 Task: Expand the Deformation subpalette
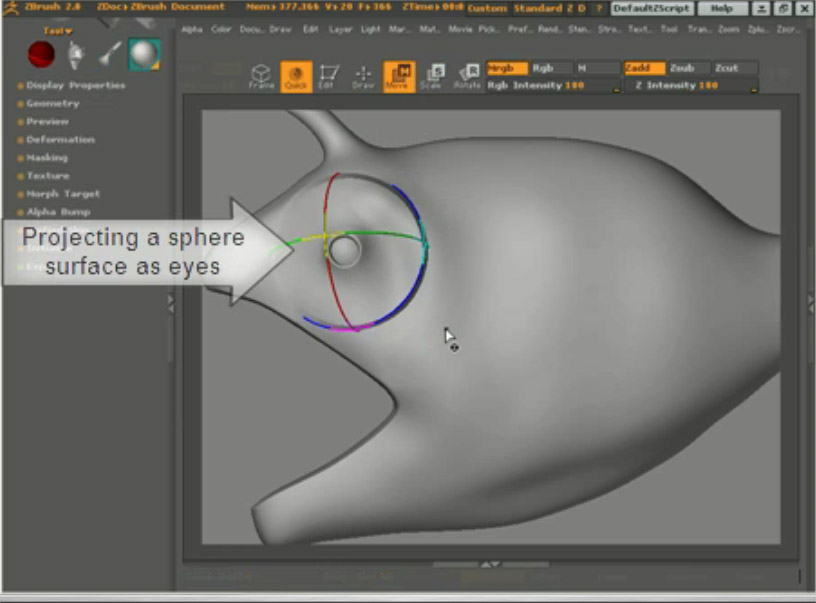(x=60, y=139)
